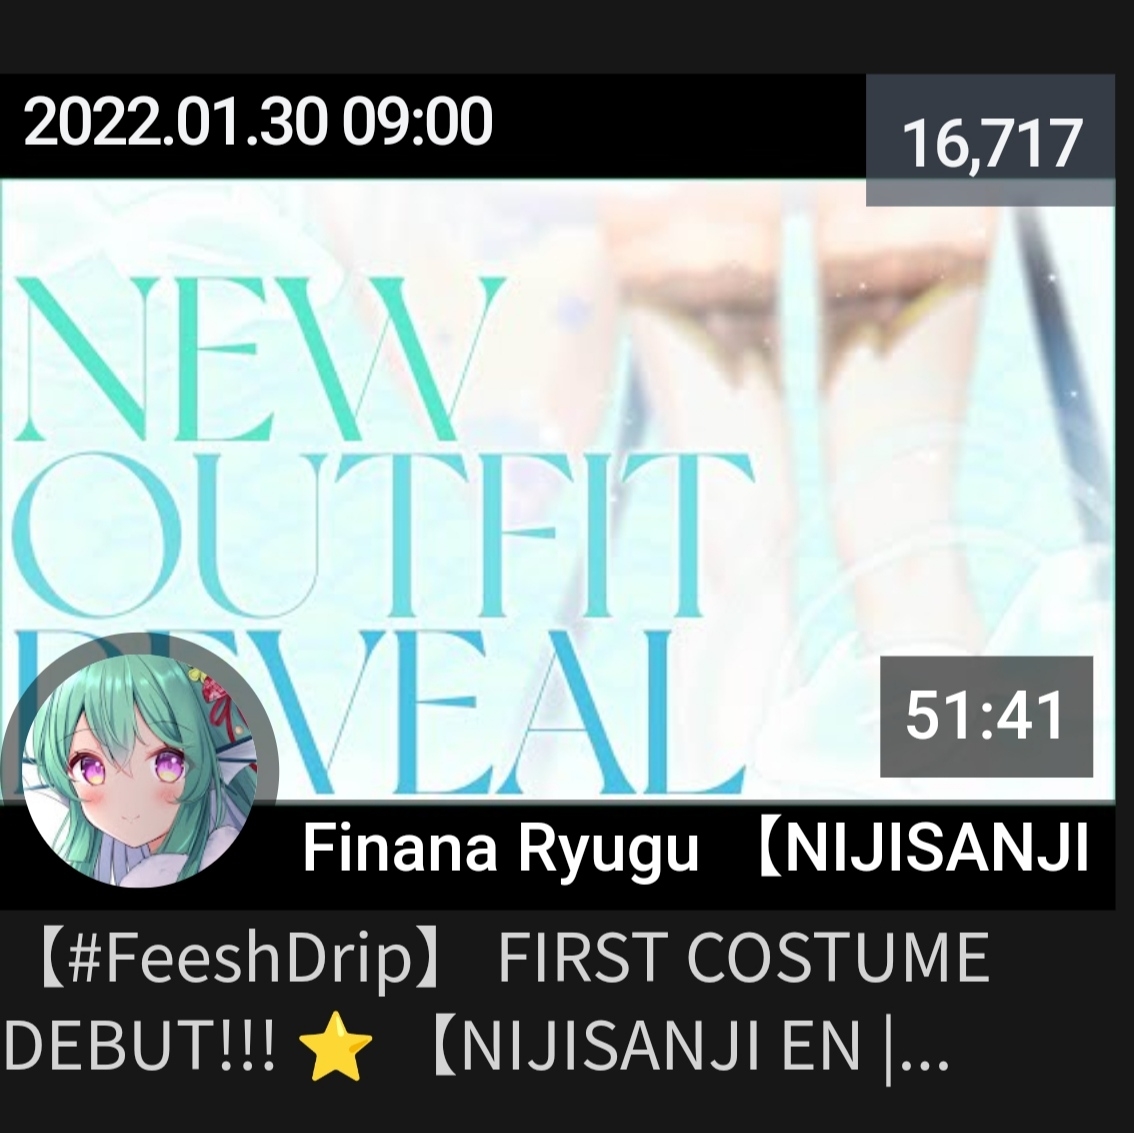This screenshot has height=1133, width=1134.
Task: Click the FIRST COSTUME words in the title
Action: 743,958
